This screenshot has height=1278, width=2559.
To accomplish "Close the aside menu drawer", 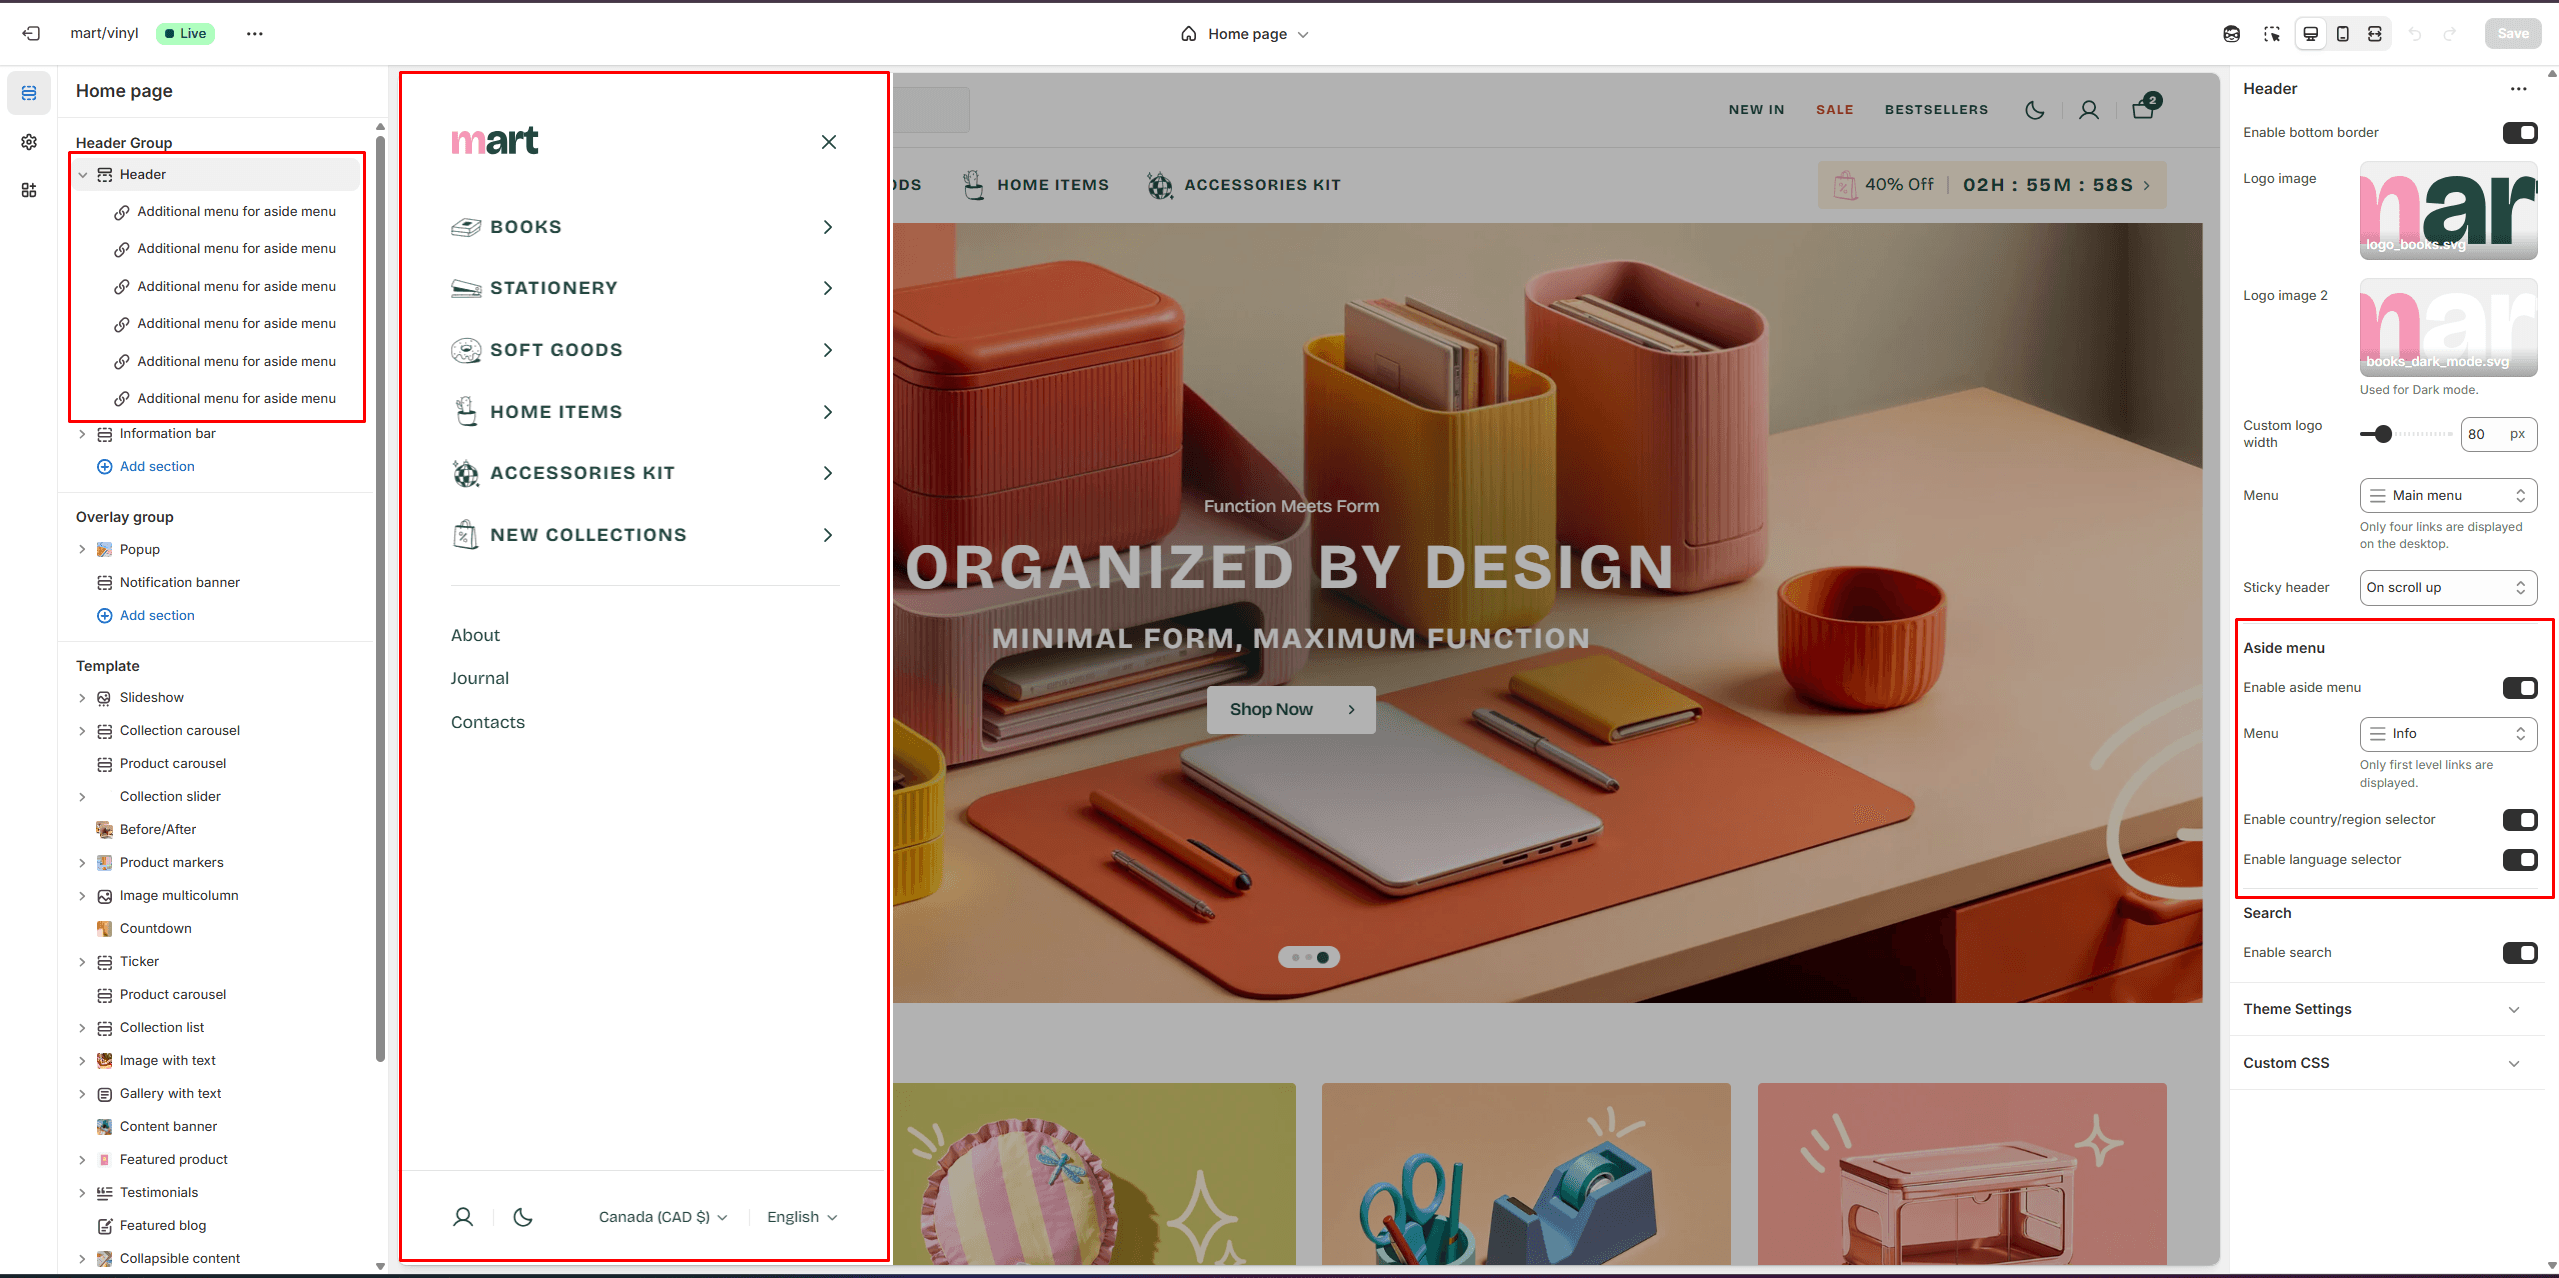I will [x=828, y=142].
